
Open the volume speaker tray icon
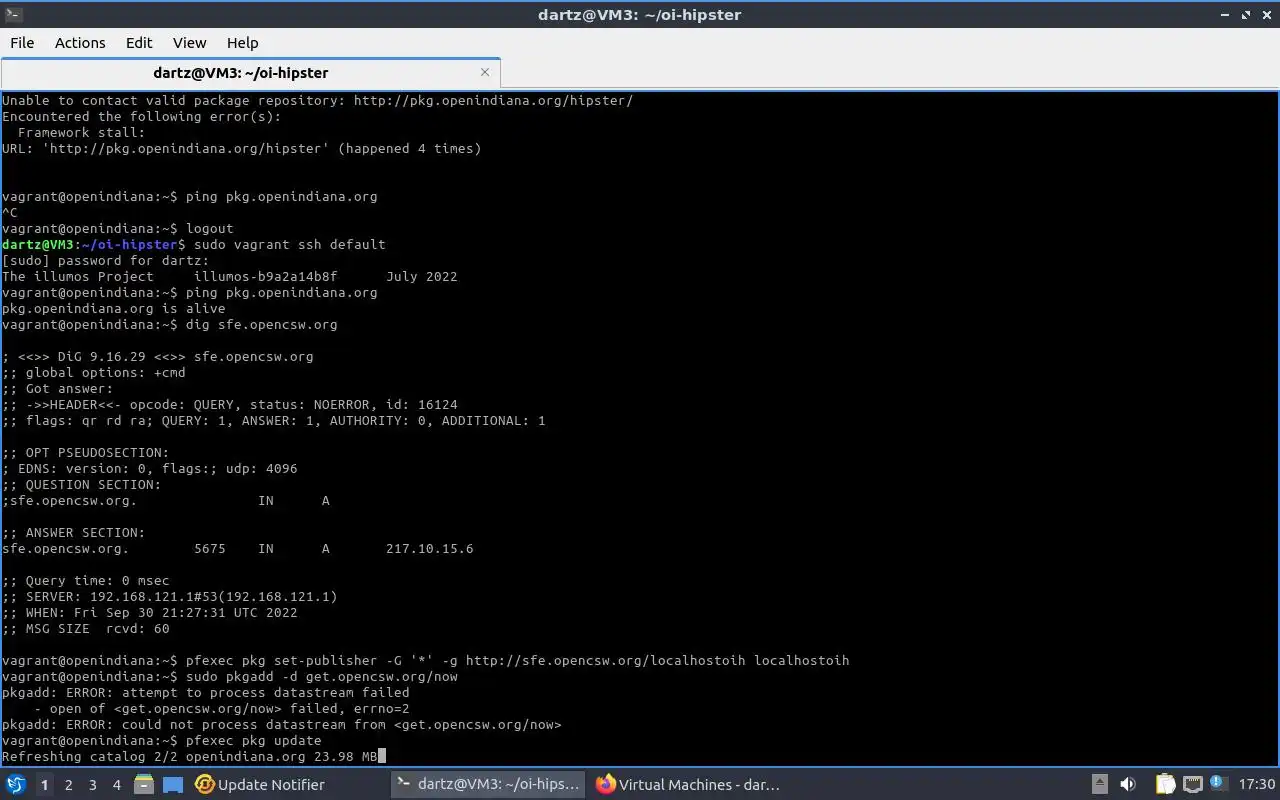1128,785
